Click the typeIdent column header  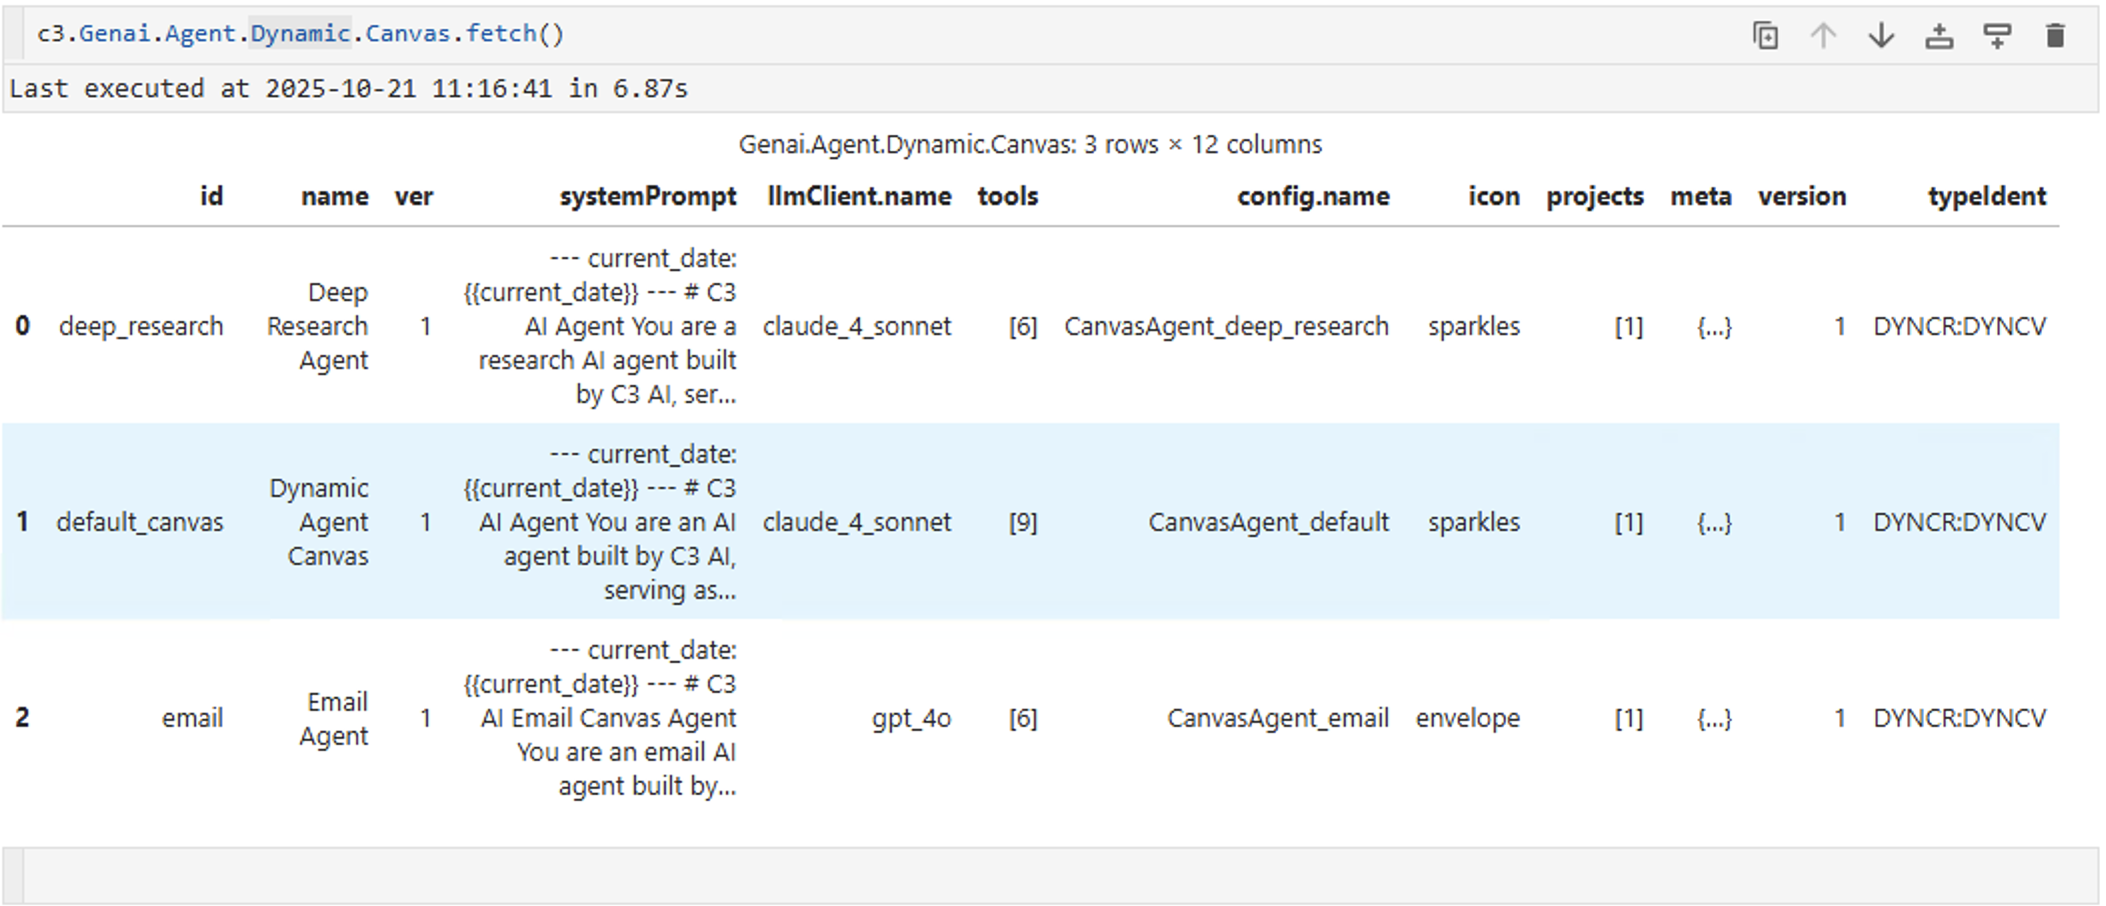(1986, 197)
